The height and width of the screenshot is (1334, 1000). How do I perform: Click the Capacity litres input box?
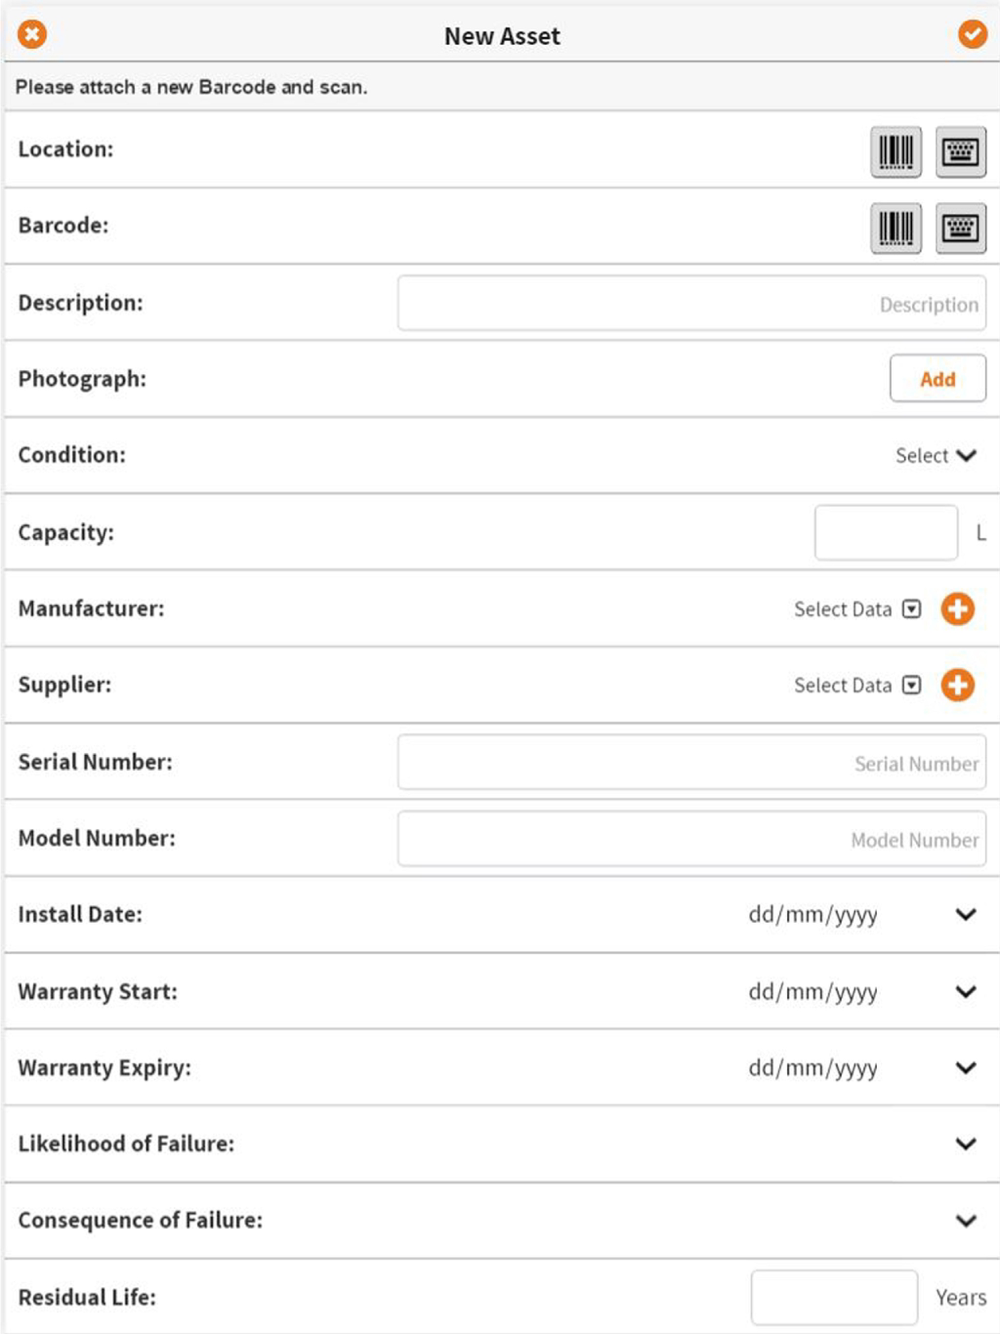tap(886, 532)
